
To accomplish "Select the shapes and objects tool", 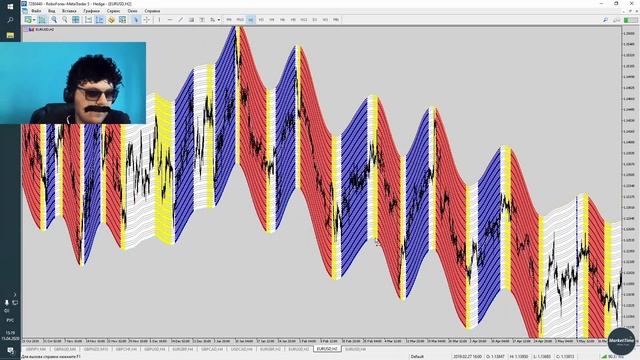I will tap(212, 20).
